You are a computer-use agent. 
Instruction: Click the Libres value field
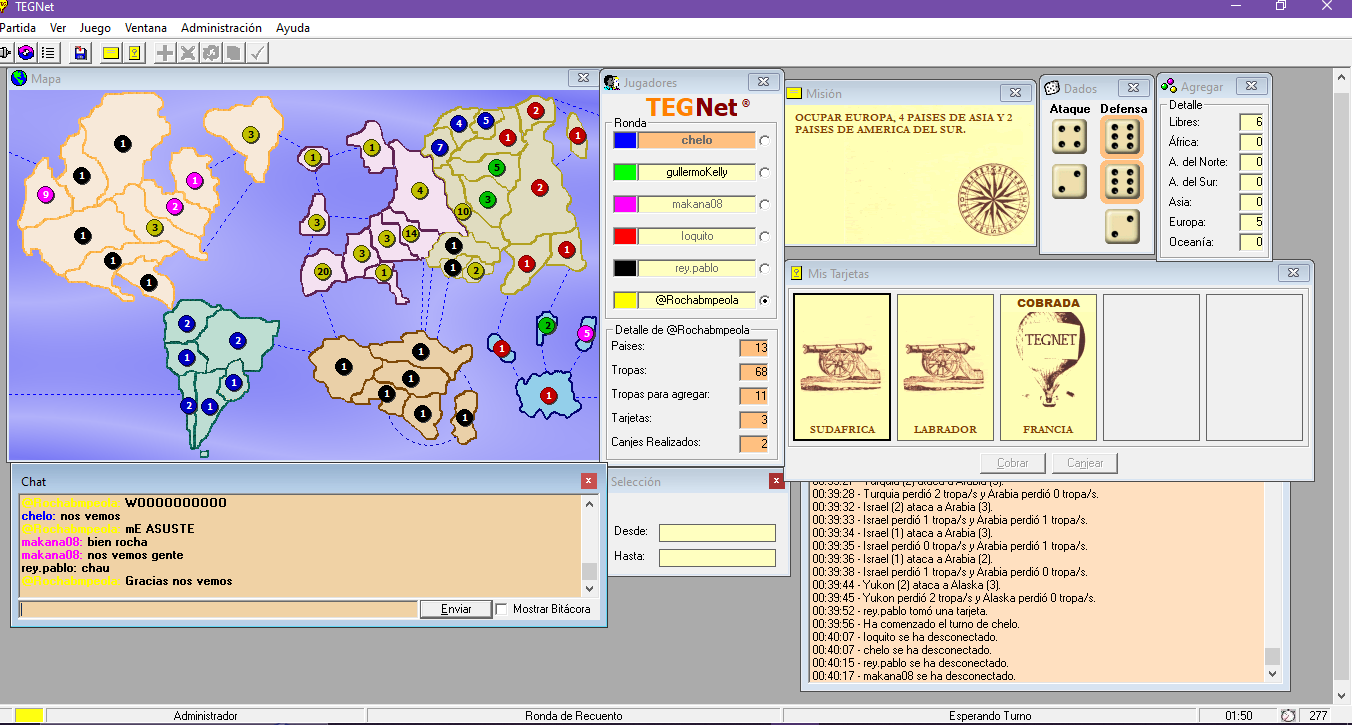1251,122
